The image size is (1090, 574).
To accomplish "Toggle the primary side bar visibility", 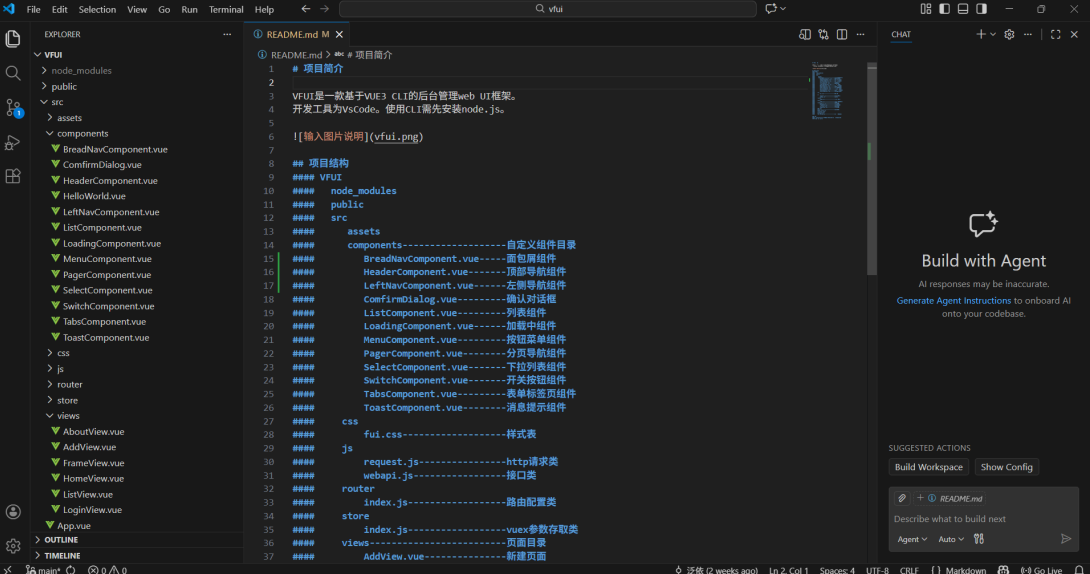I will click(944, 9).
